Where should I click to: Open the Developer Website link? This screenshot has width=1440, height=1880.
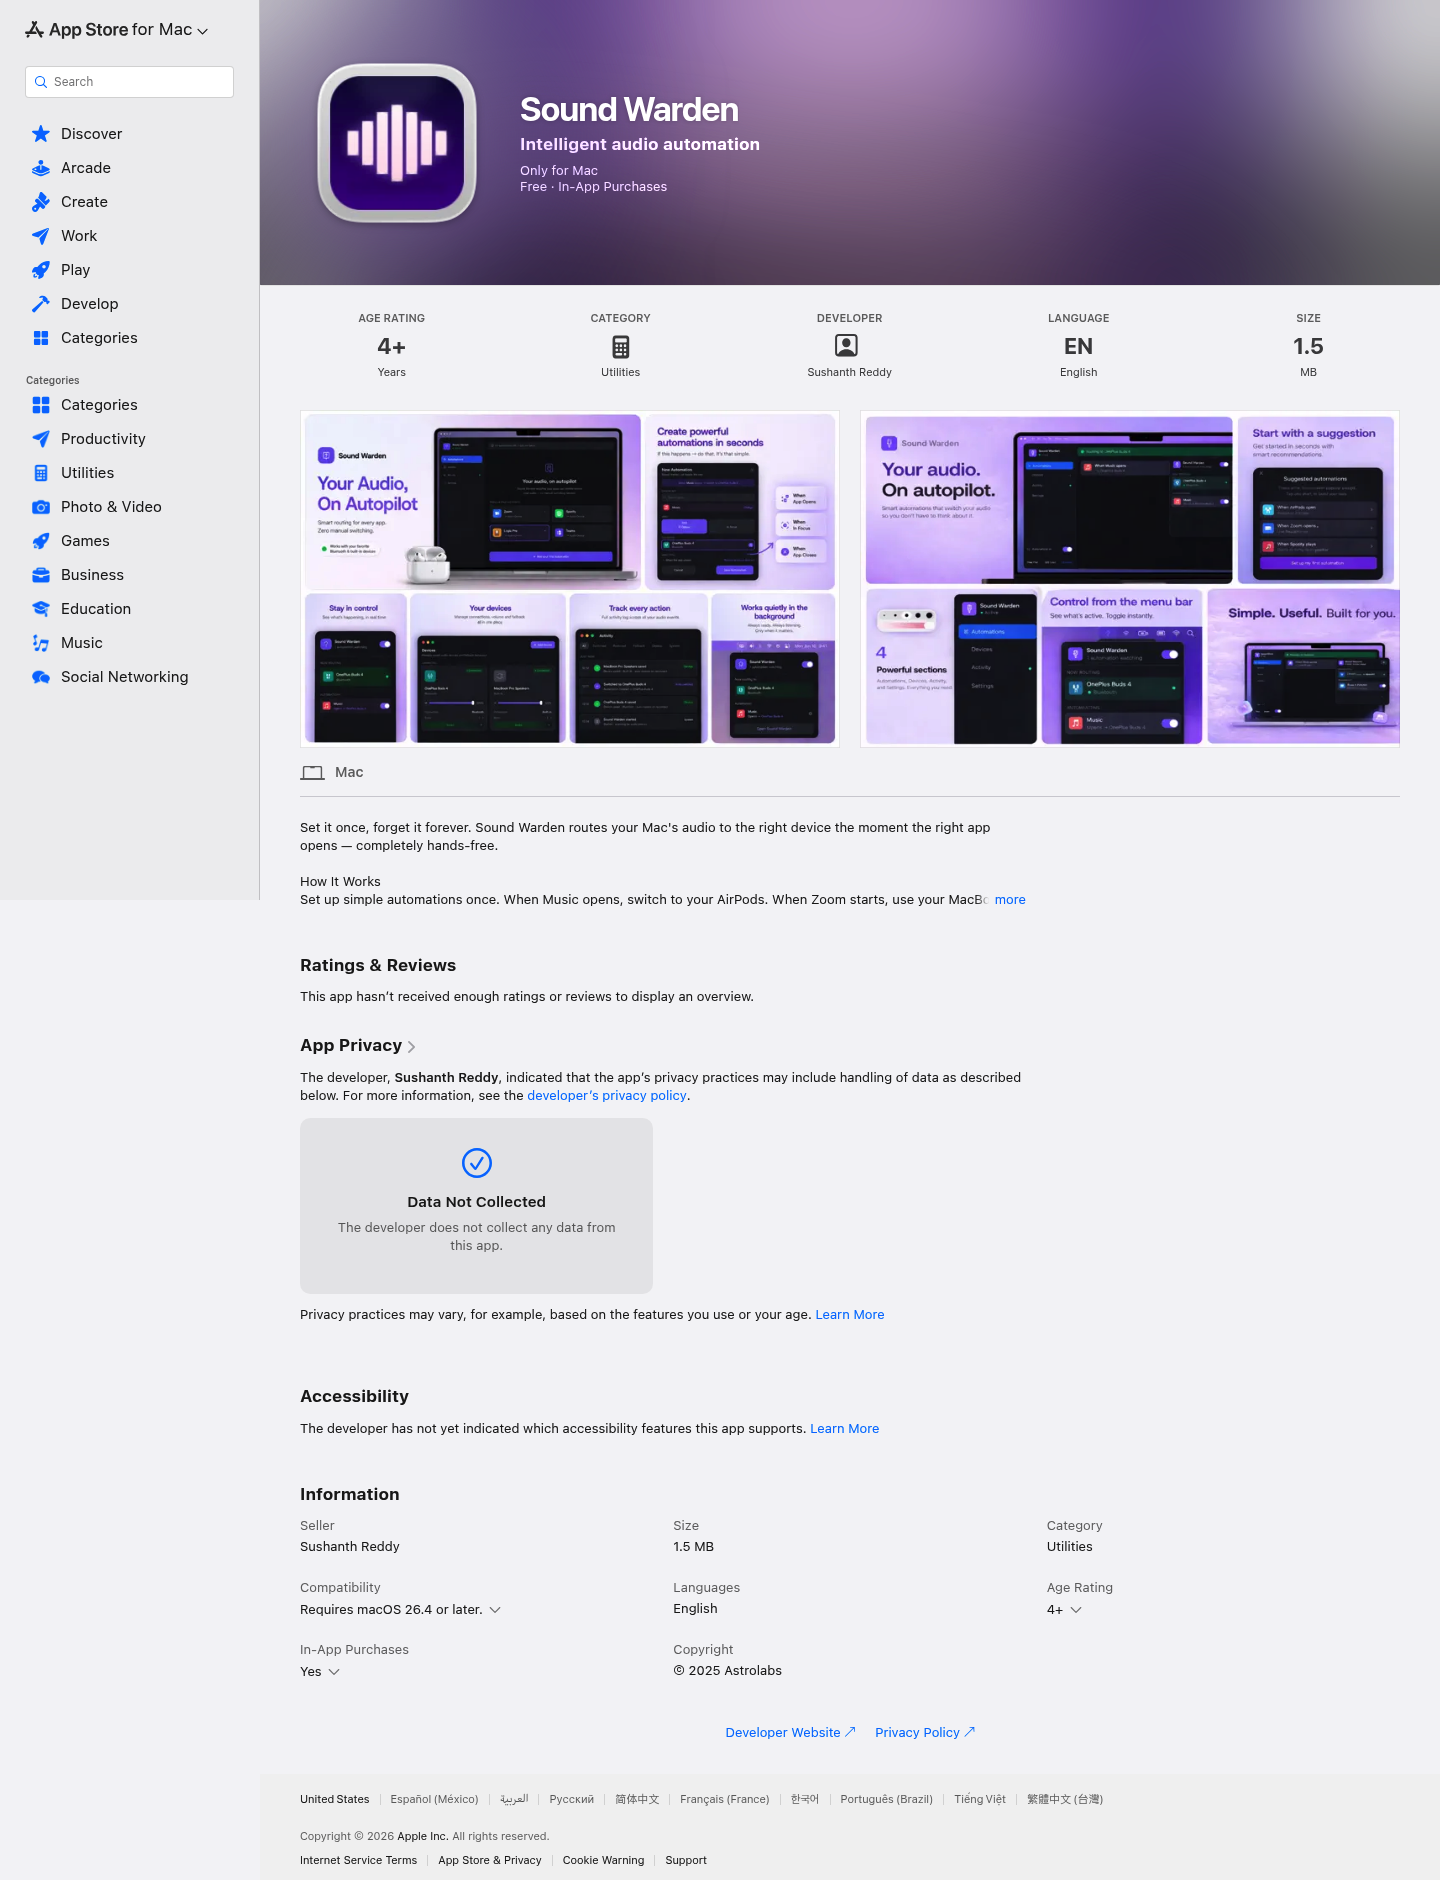tap(790, 1733)
